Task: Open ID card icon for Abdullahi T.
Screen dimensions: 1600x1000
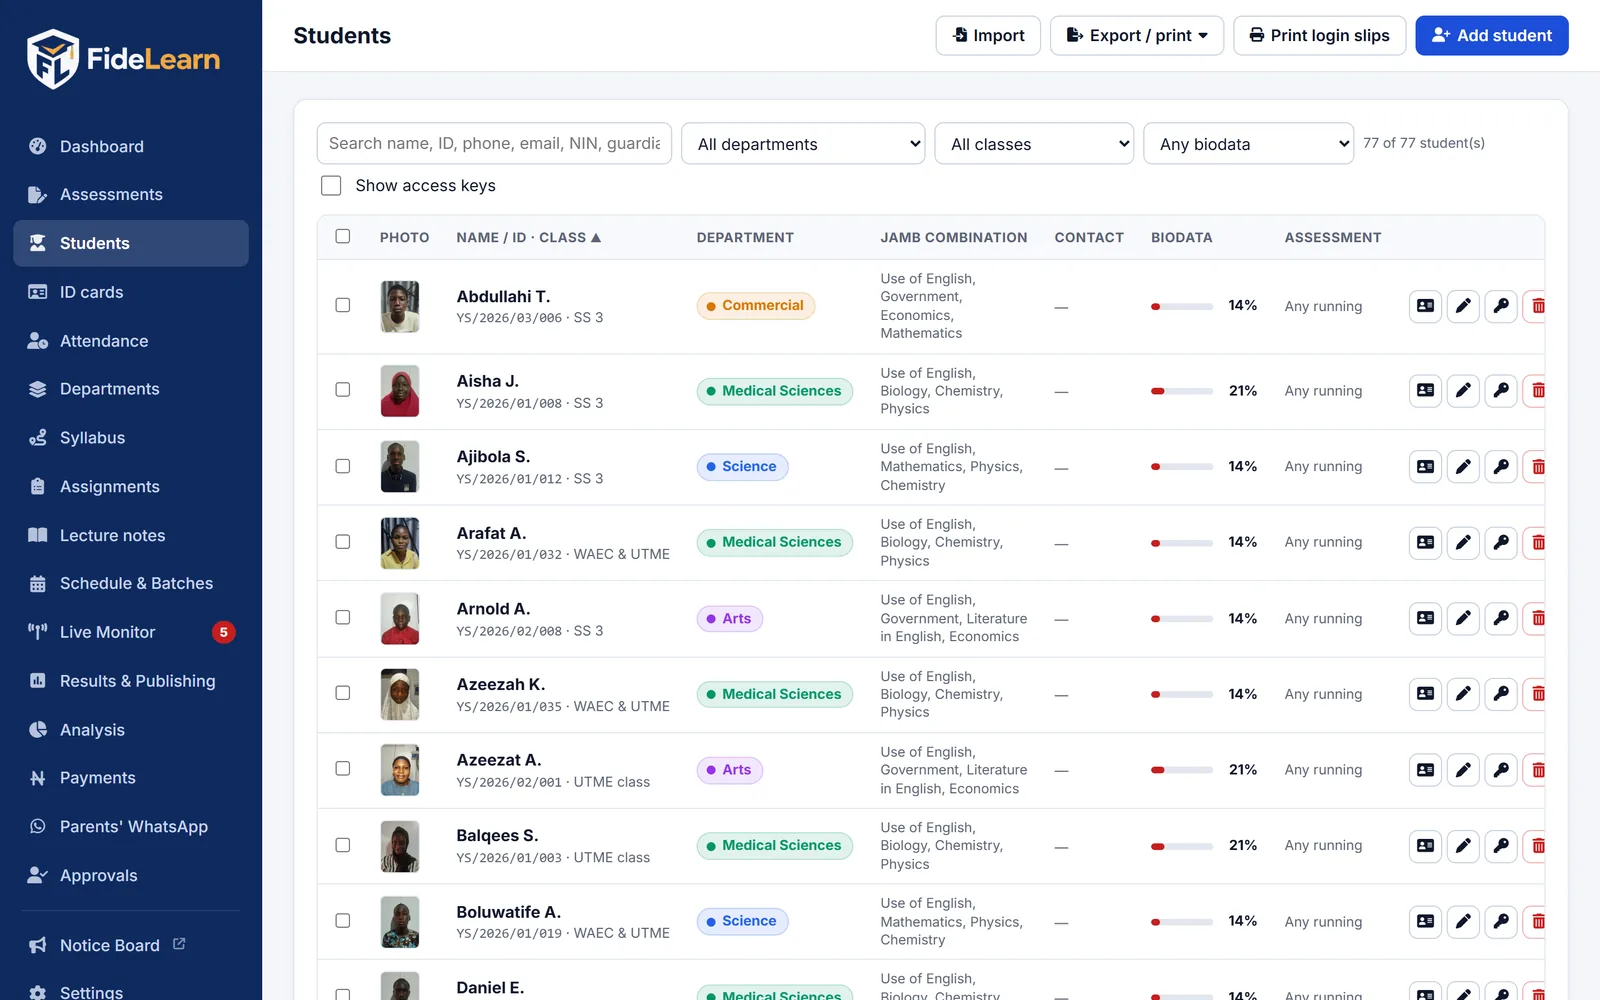Action: 1425,306
